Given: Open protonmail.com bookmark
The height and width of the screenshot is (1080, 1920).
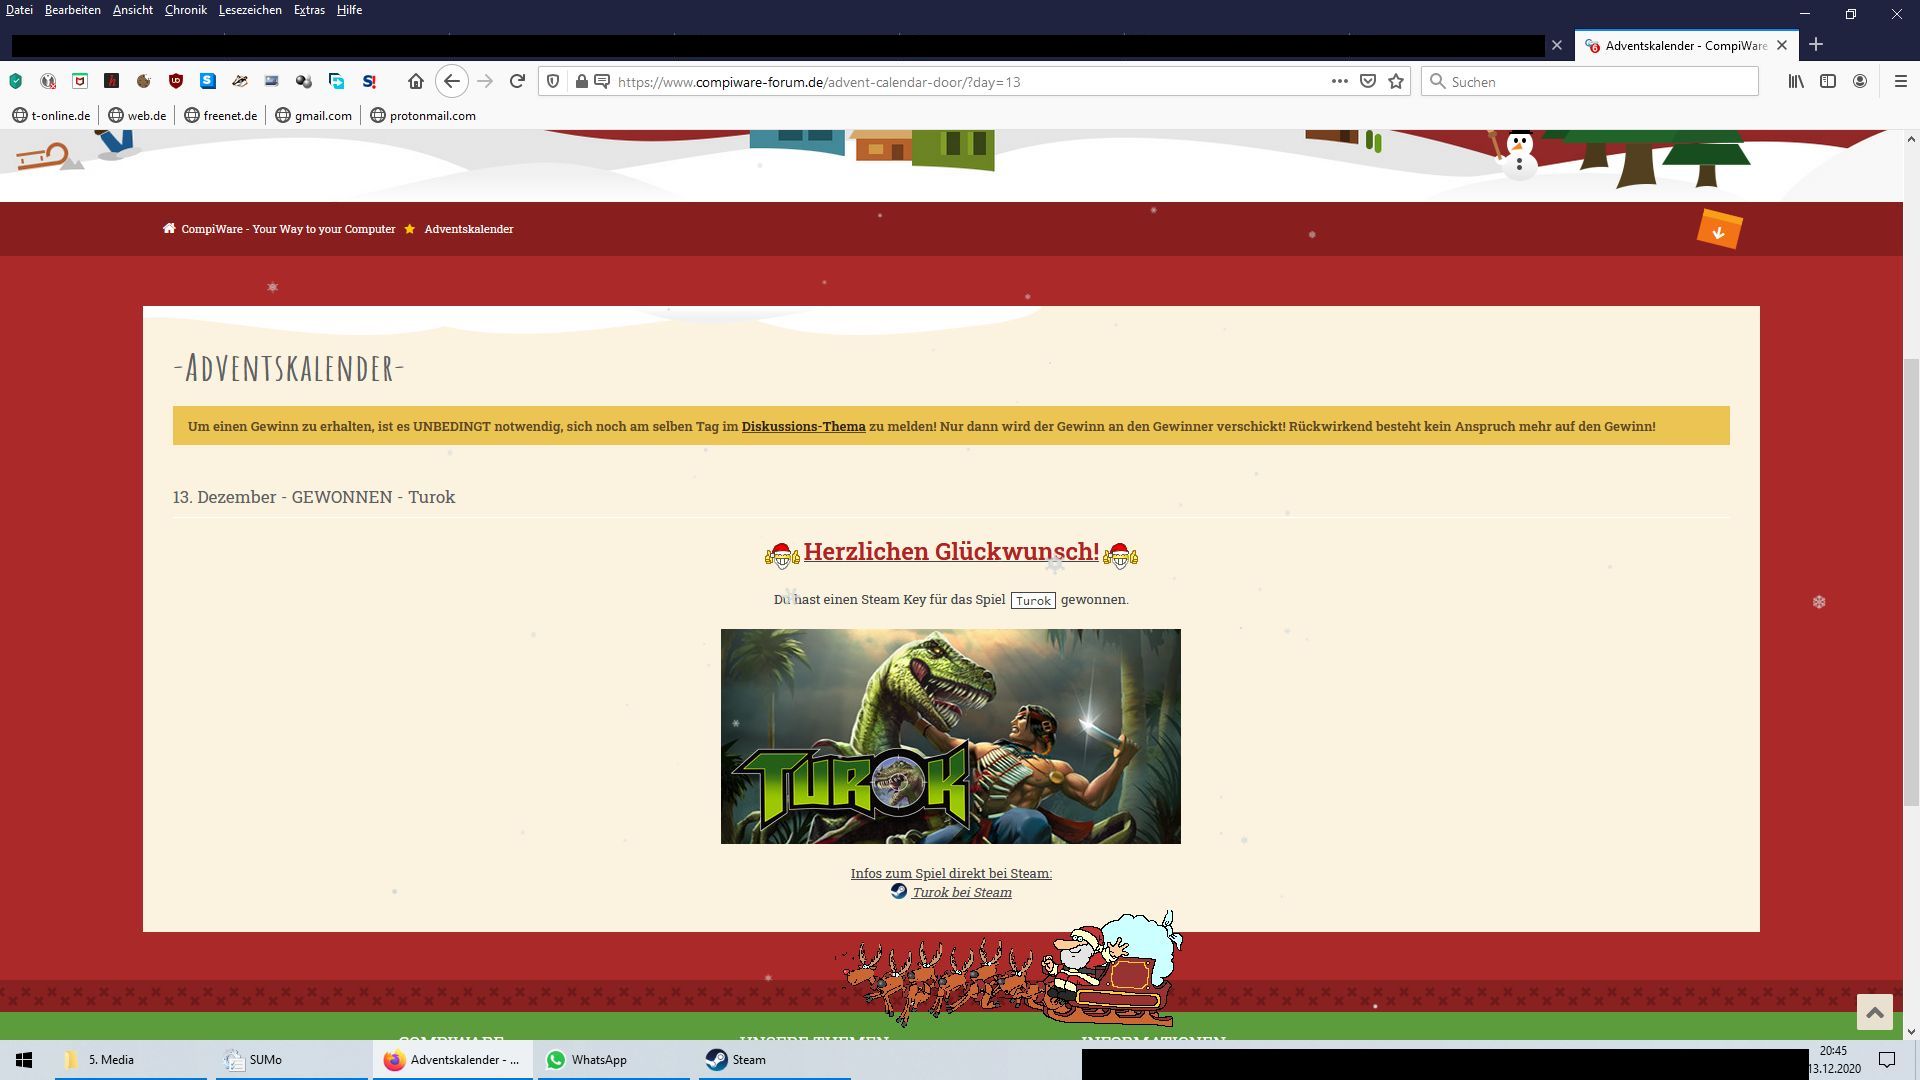Looking at the screenshot, I should click(423, 115).
